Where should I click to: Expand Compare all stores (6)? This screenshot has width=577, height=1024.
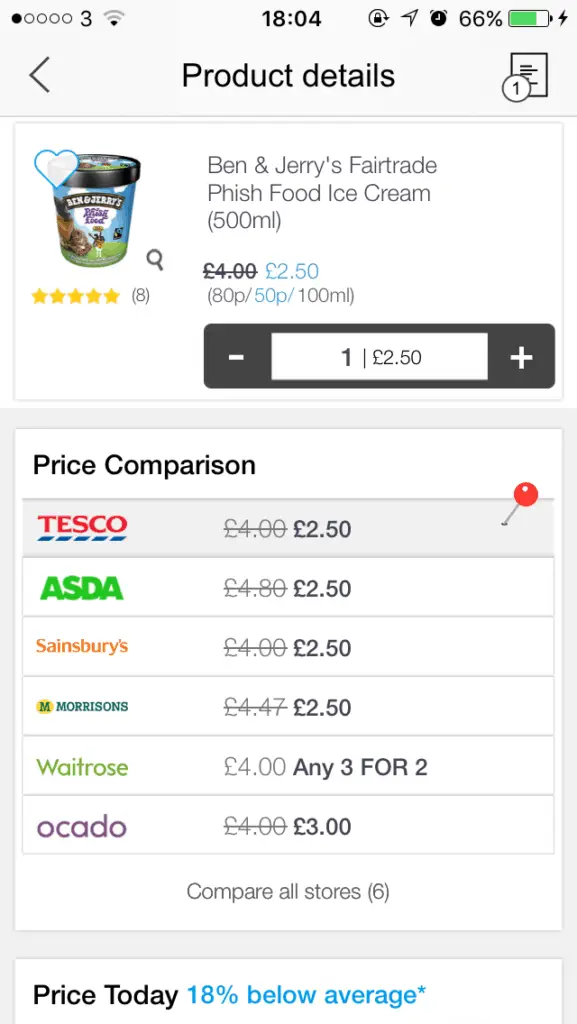coord(288,891)
